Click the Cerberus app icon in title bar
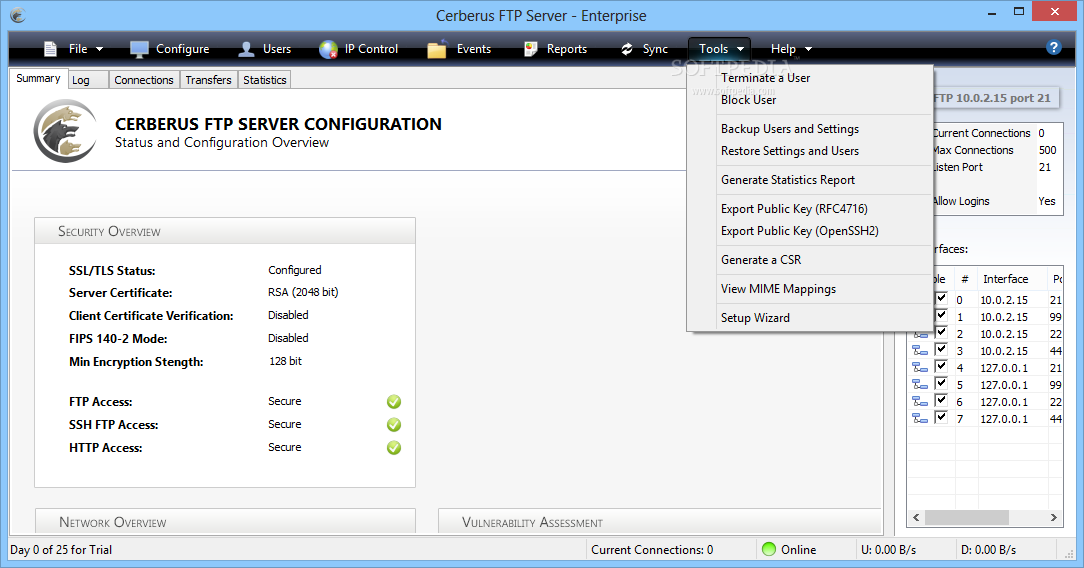This screenshot has height=568, width=1084. click(18, 15)
